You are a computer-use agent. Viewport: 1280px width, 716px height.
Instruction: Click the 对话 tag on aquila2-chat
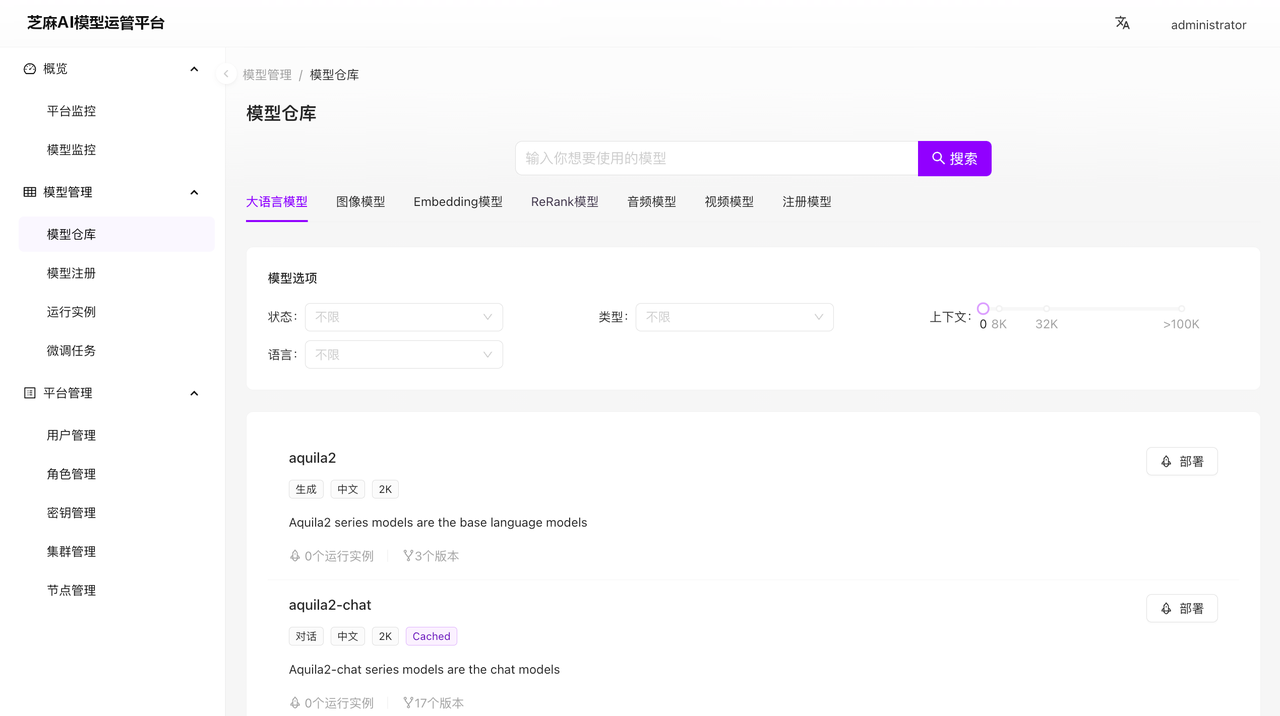pyautogui.click(x=306, y=636)
